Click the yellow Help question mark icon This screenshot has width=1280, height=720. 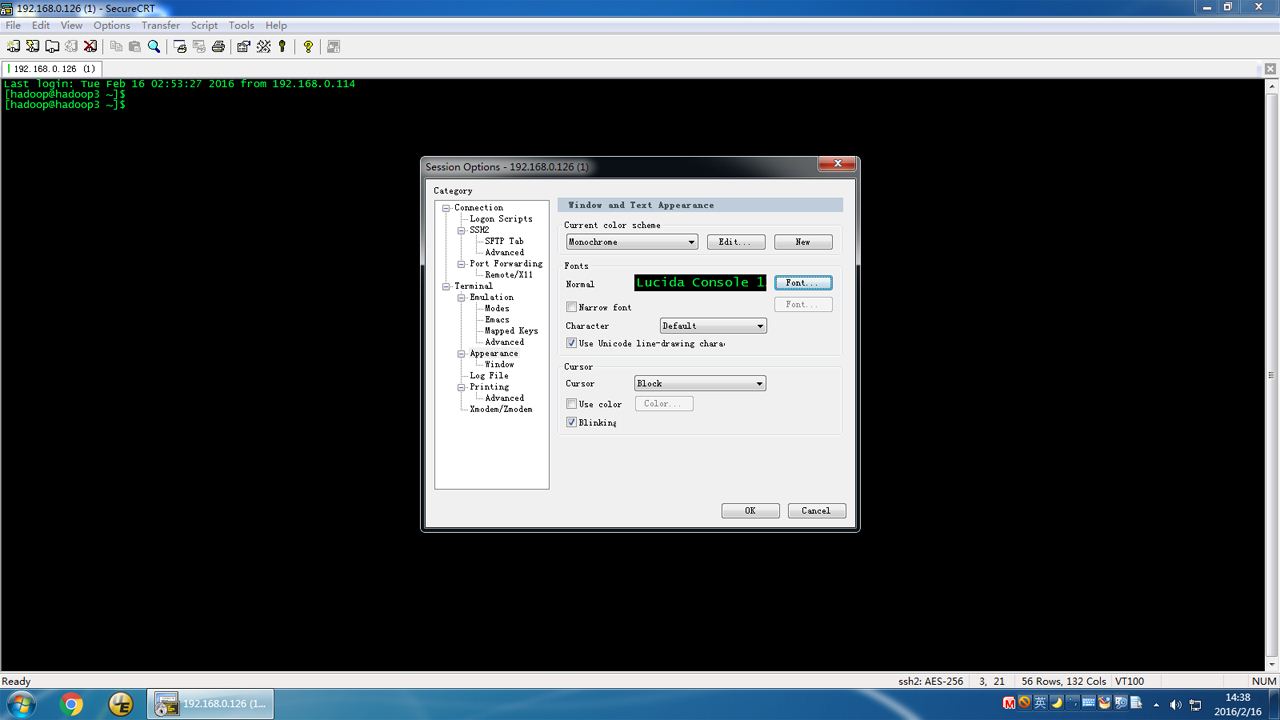click(x=308, y=46)
